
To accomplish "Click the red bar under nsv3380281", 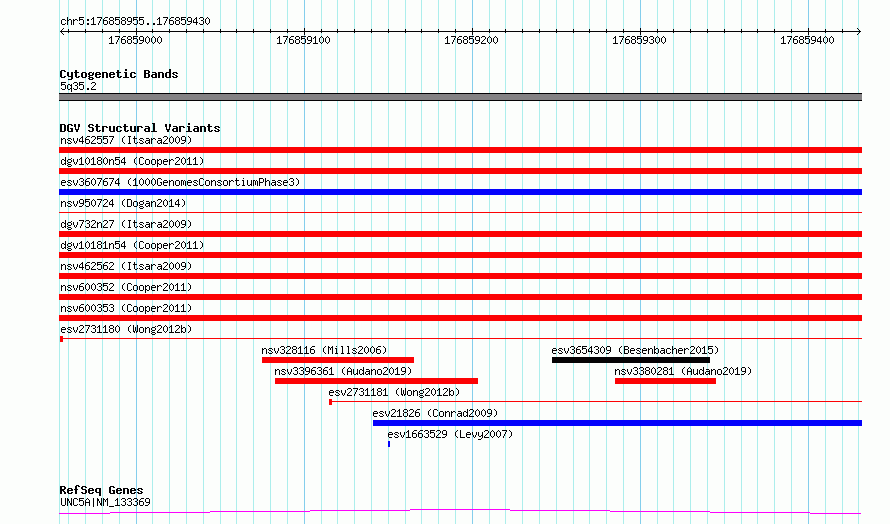I will click(x=665, y=381).
